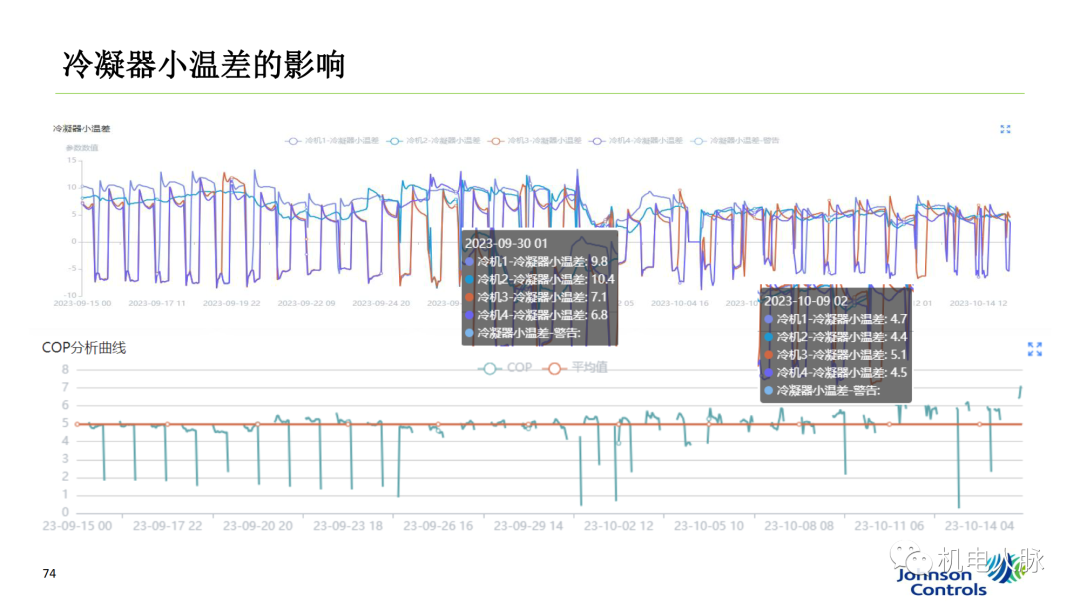
Task: Click fullscreen icon of condenser temperature chart
Action: [x=1005, y=129]
